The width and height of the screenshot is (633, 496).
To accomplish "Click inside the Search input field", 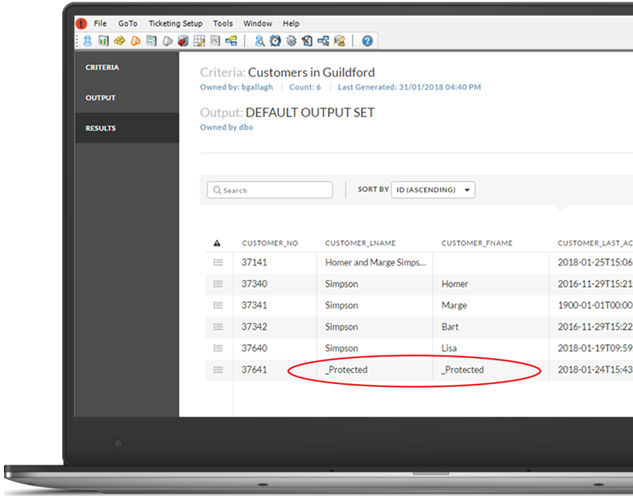I will [270, 190].
